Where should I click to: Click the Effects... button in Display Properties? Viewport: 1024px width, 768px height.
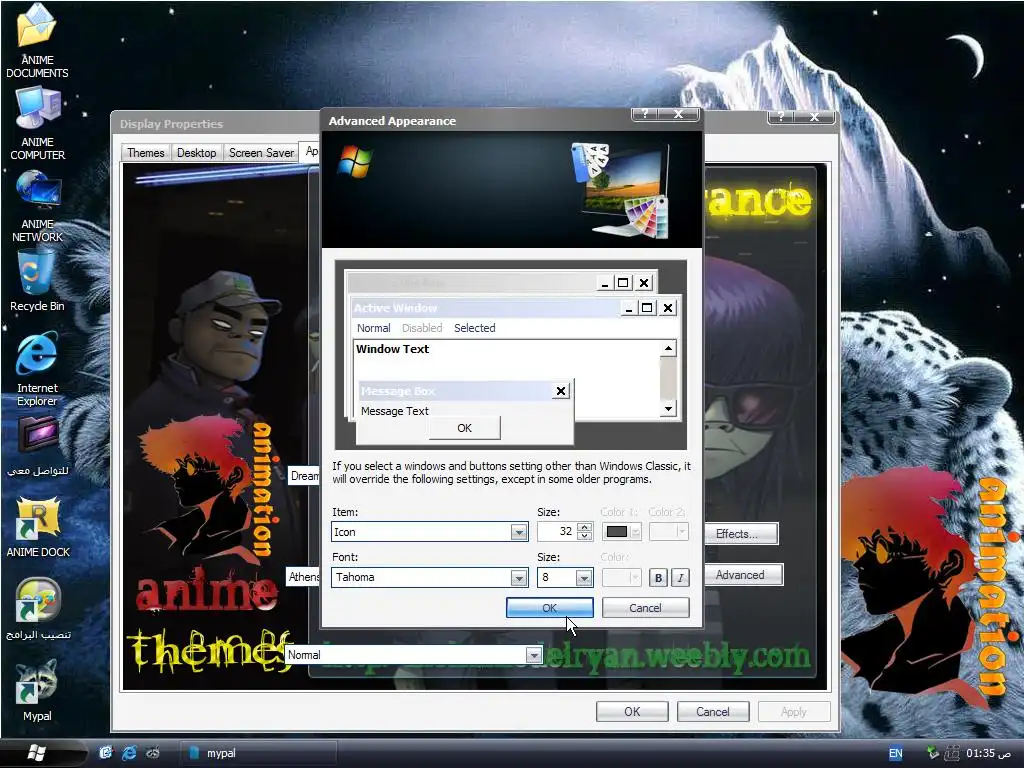741,534
